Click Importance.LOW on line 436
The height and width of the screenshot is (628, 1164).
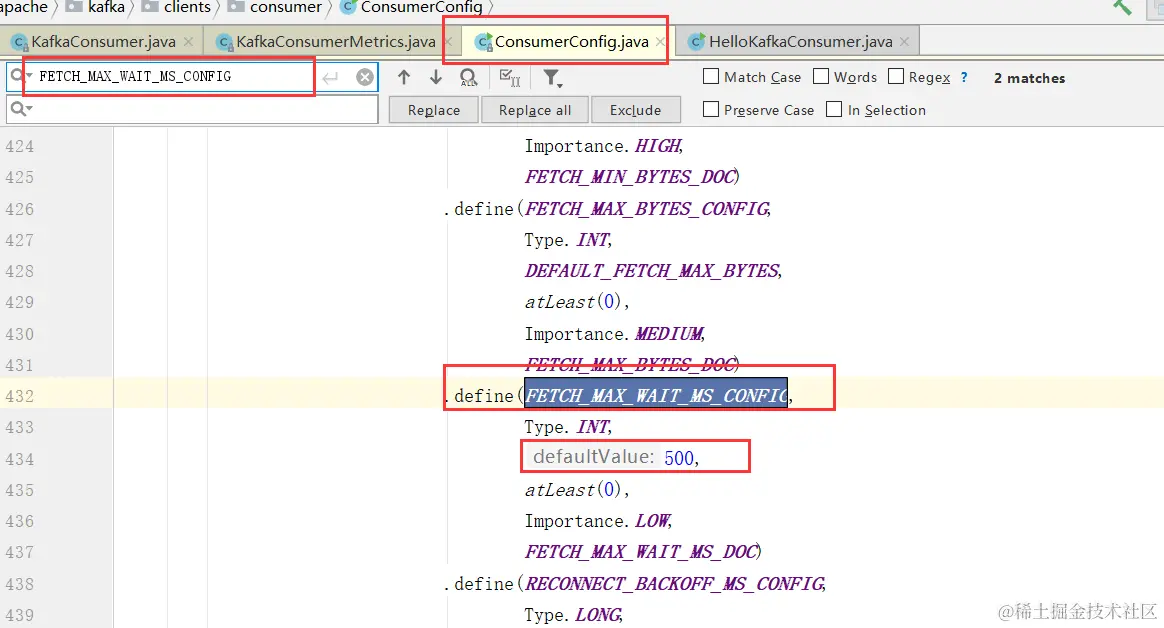coord(598,520)
